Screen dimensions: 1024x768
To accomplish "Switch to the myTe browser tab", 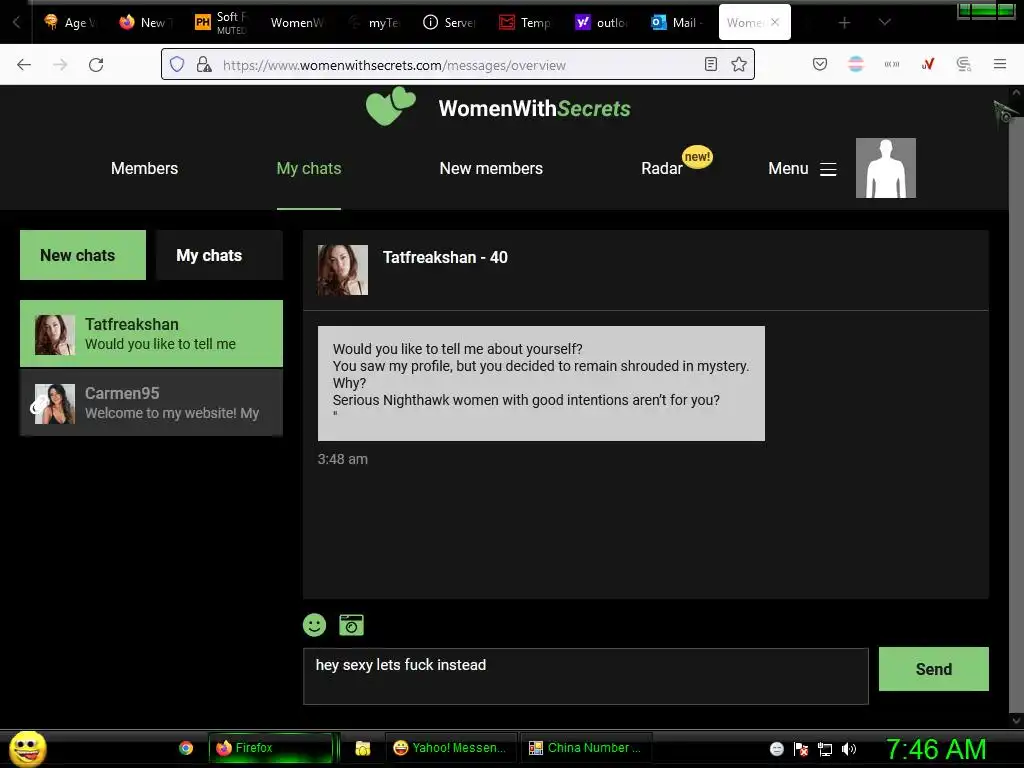I will click(374, 23).
